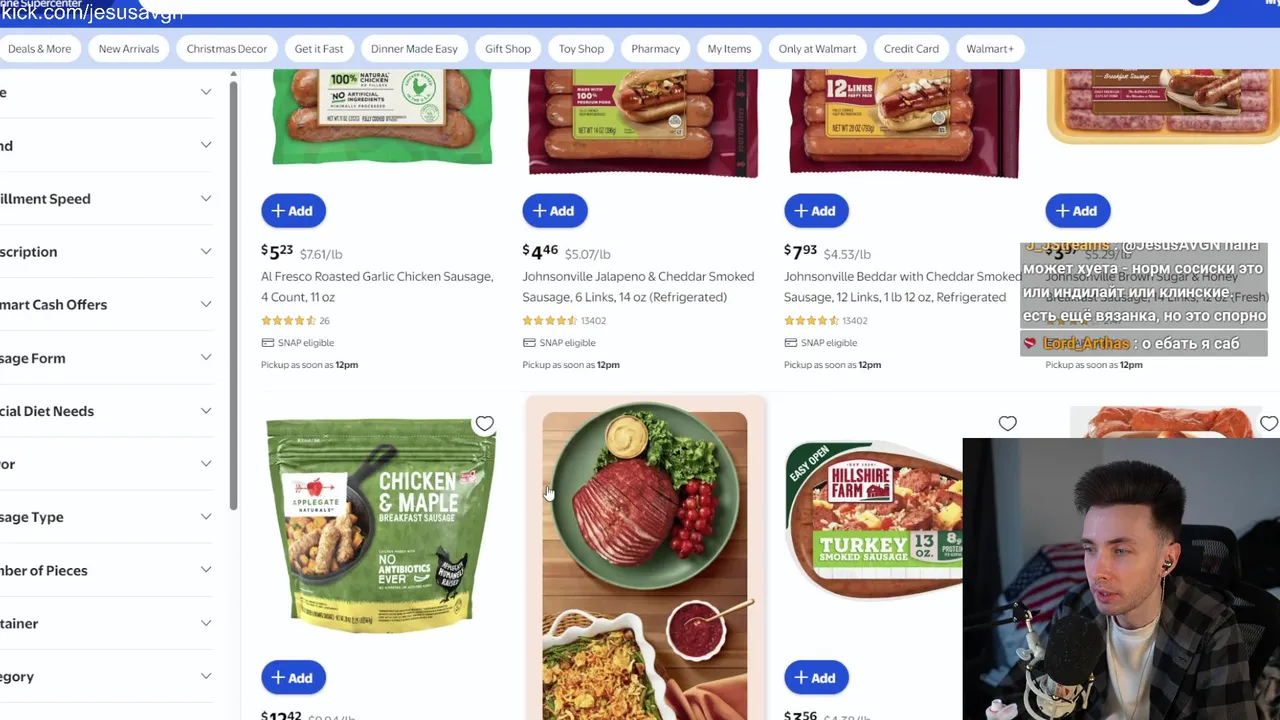This screenshot has height=720, width=1280.
Task: Expand the Special Diet Needs filter
Action: pos(106,410)
